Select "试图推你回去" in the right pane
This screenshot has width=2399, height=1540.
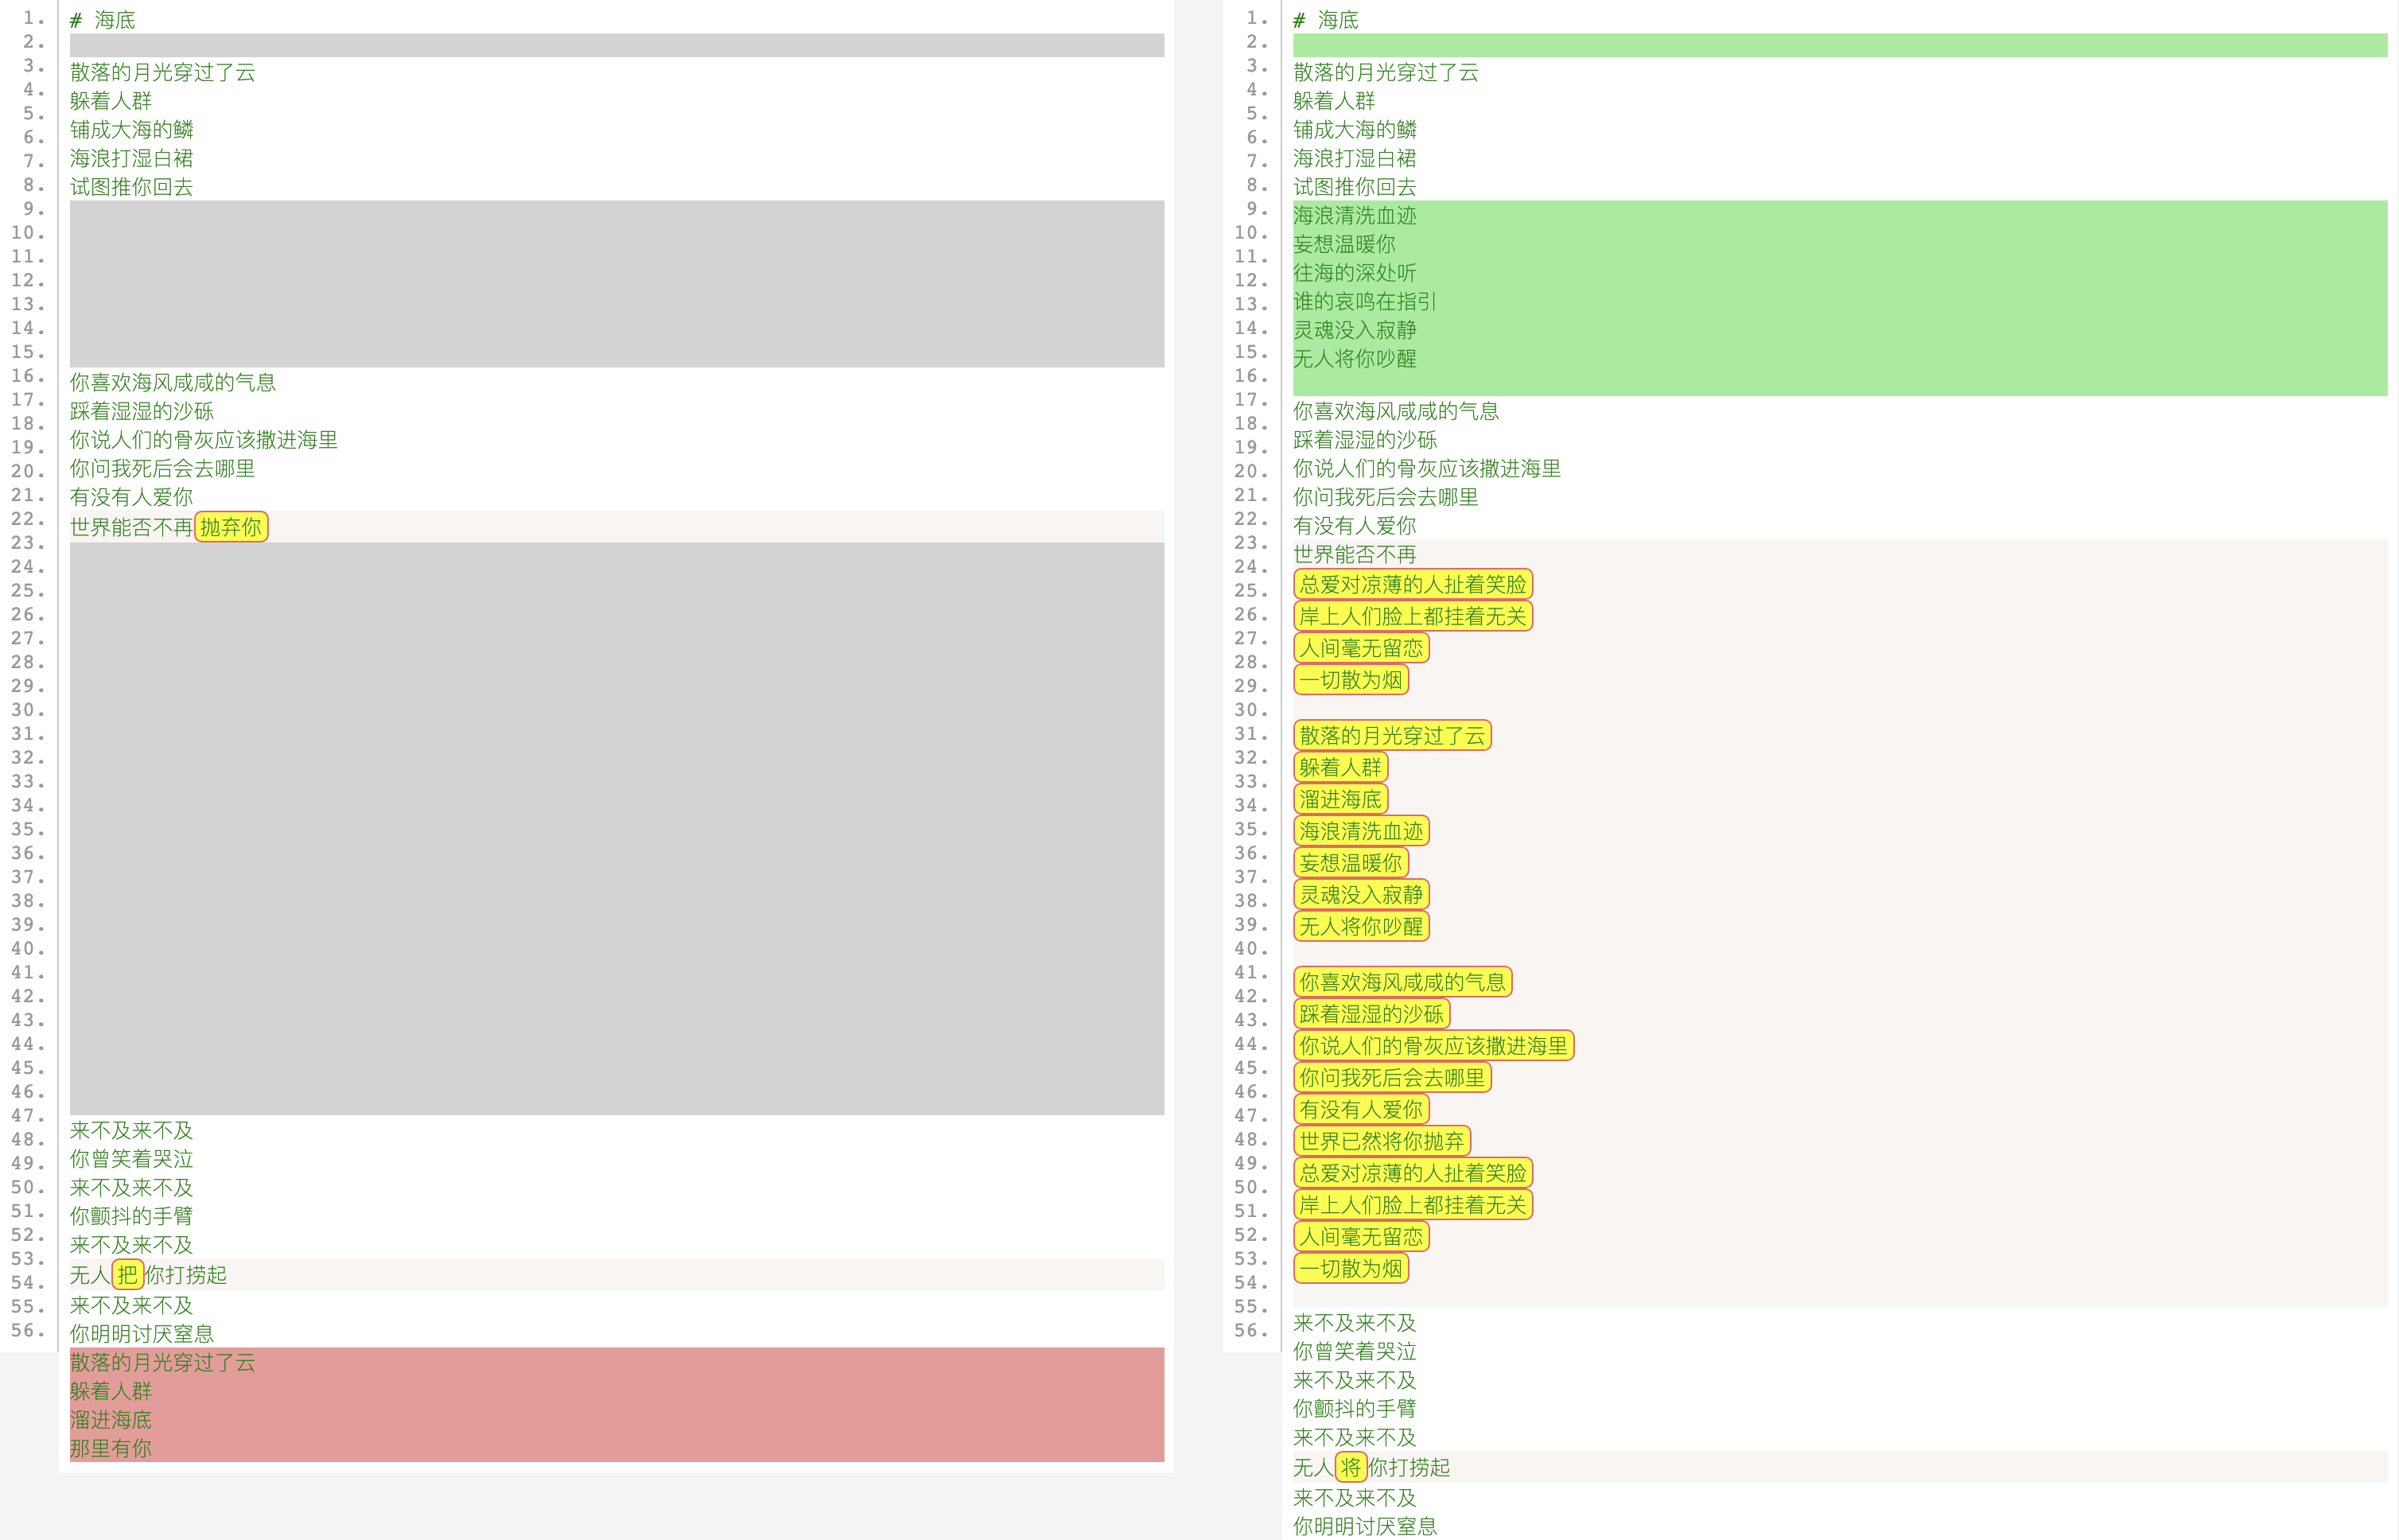[1354, 187]
